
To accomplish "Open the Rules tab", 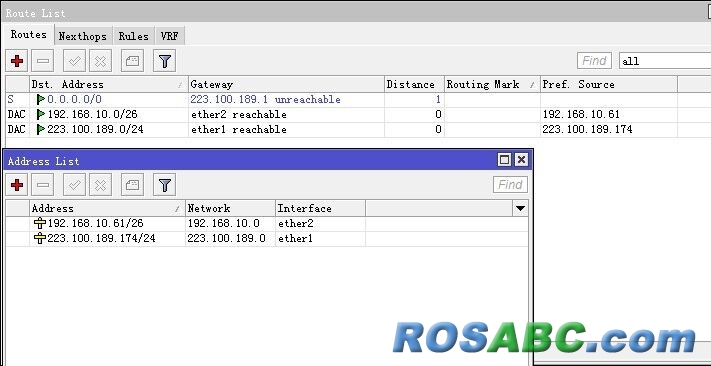I will 133,36.
